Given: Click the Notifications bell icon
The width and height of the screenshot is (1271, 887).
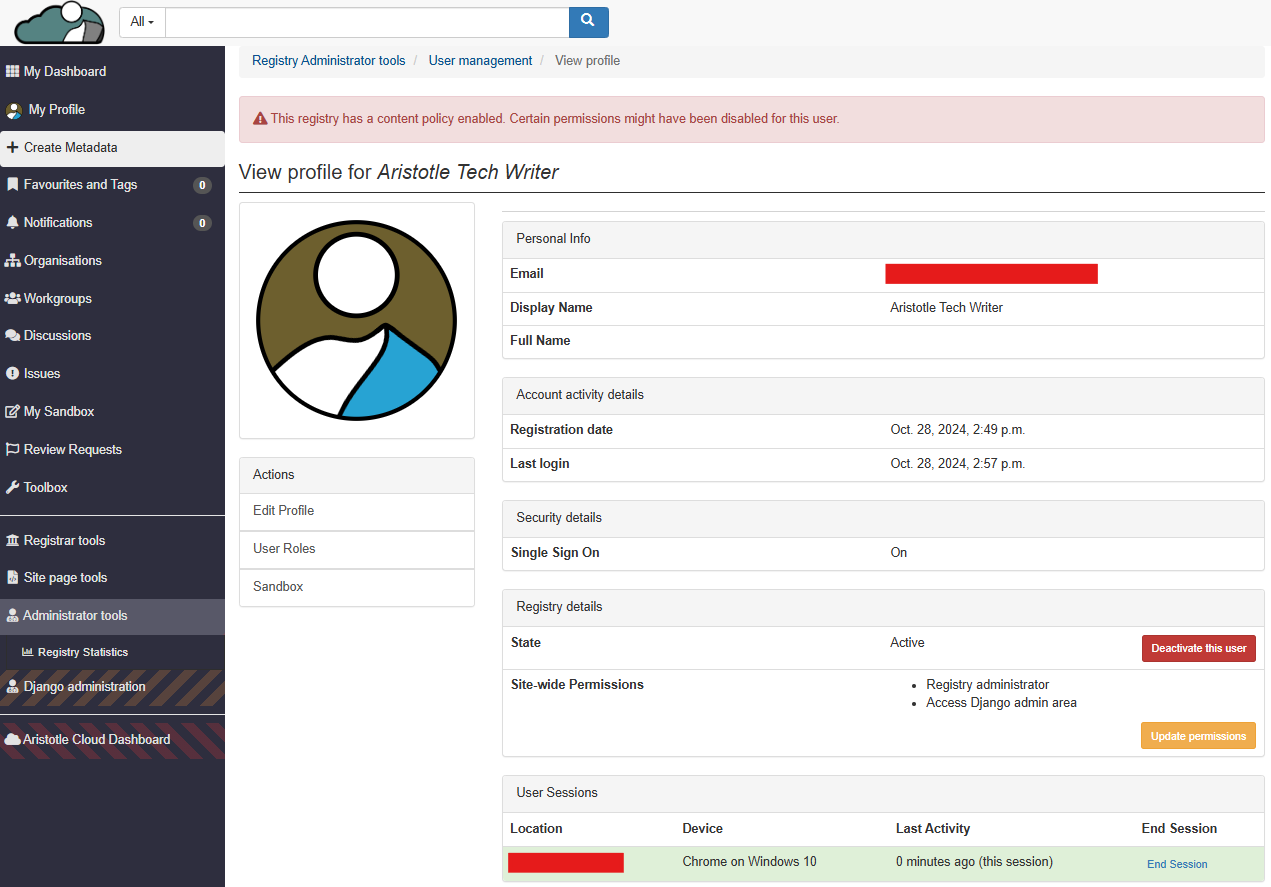Looking at the screenshot, I should tap(13, 223).
